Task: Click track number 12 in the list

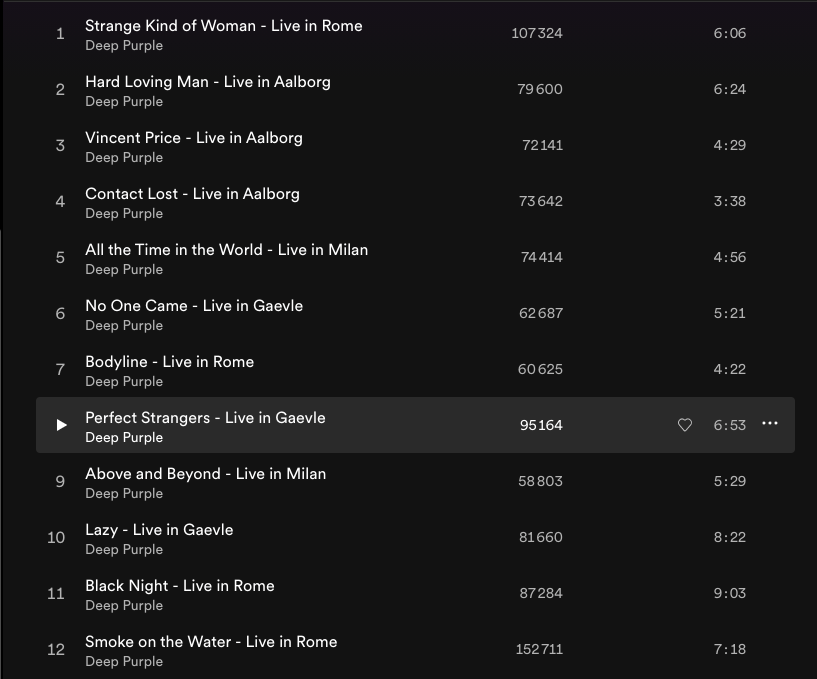Action: pyautogui.click(x=56, y=650)
